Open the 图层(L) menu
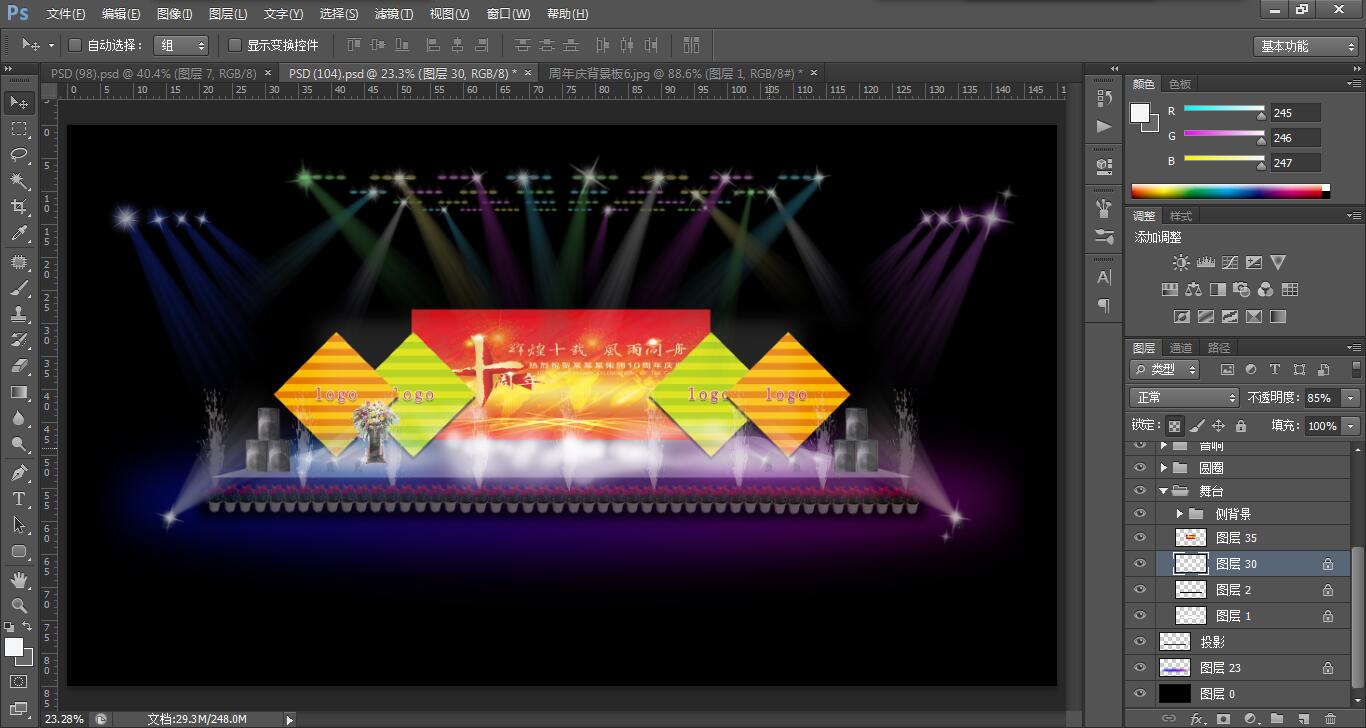 (x=228, y=14)
